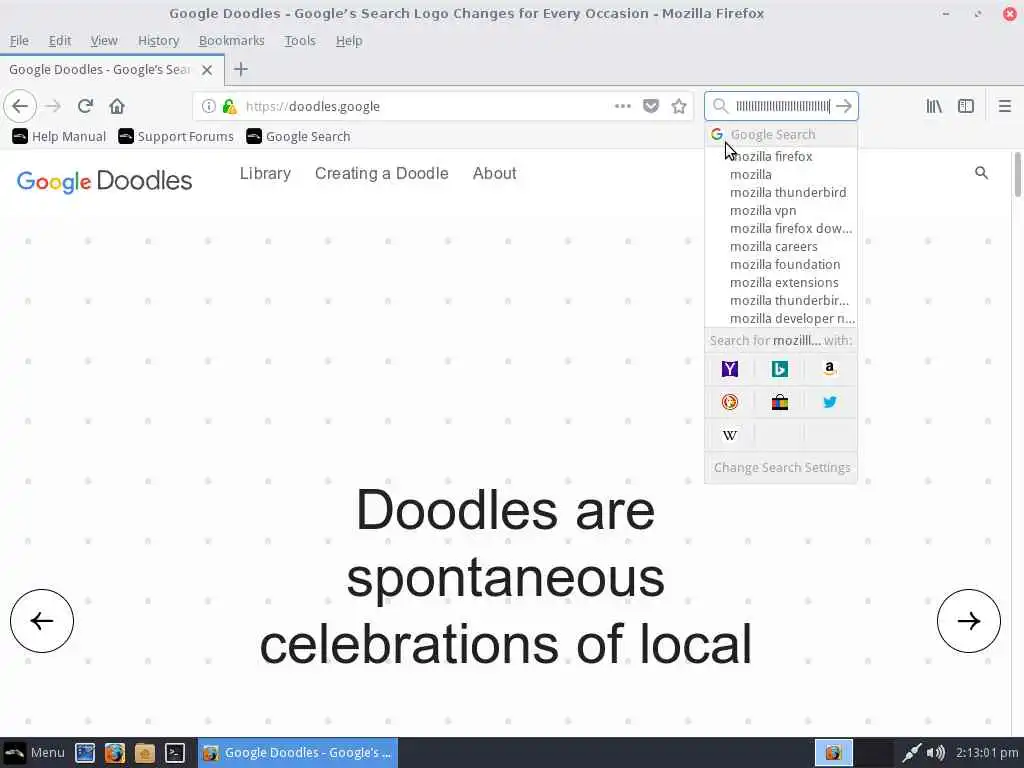Select the Google Doodles browser tab
The image size is (1024, 768).
click(112, 70)
